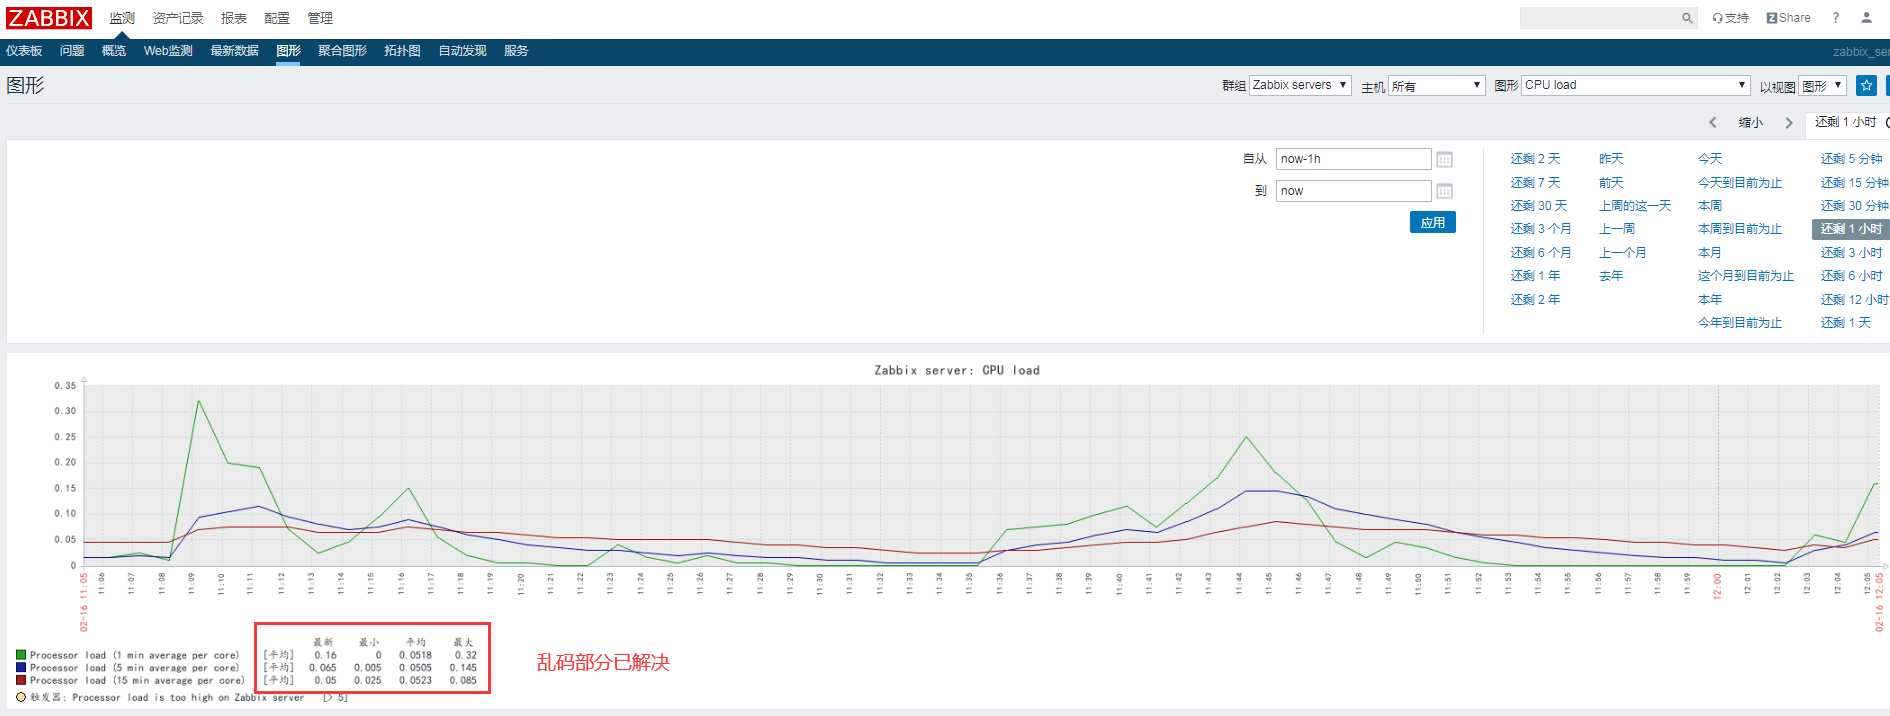
Task: Select 本月 time range
Action: tap(1710, 253)
